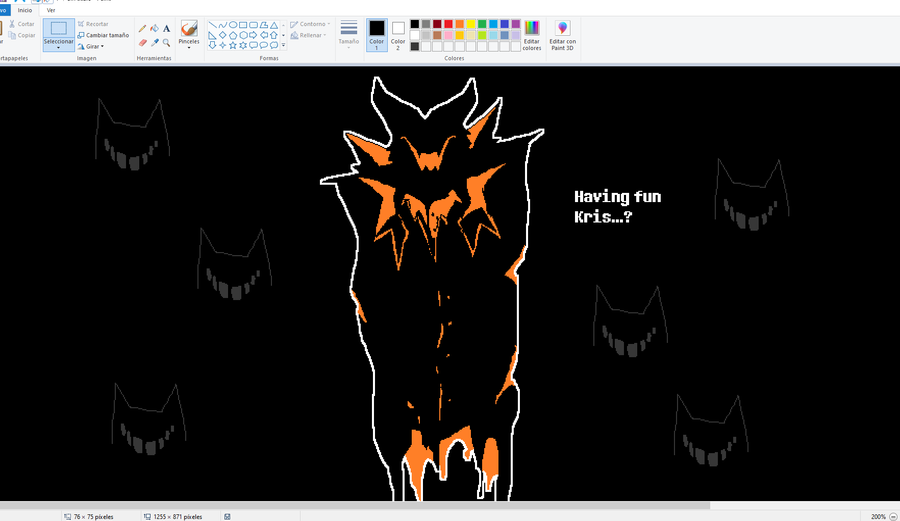Choose the Four-point star shape
This screenshot has height=521, width=900.
pos(223,45)
